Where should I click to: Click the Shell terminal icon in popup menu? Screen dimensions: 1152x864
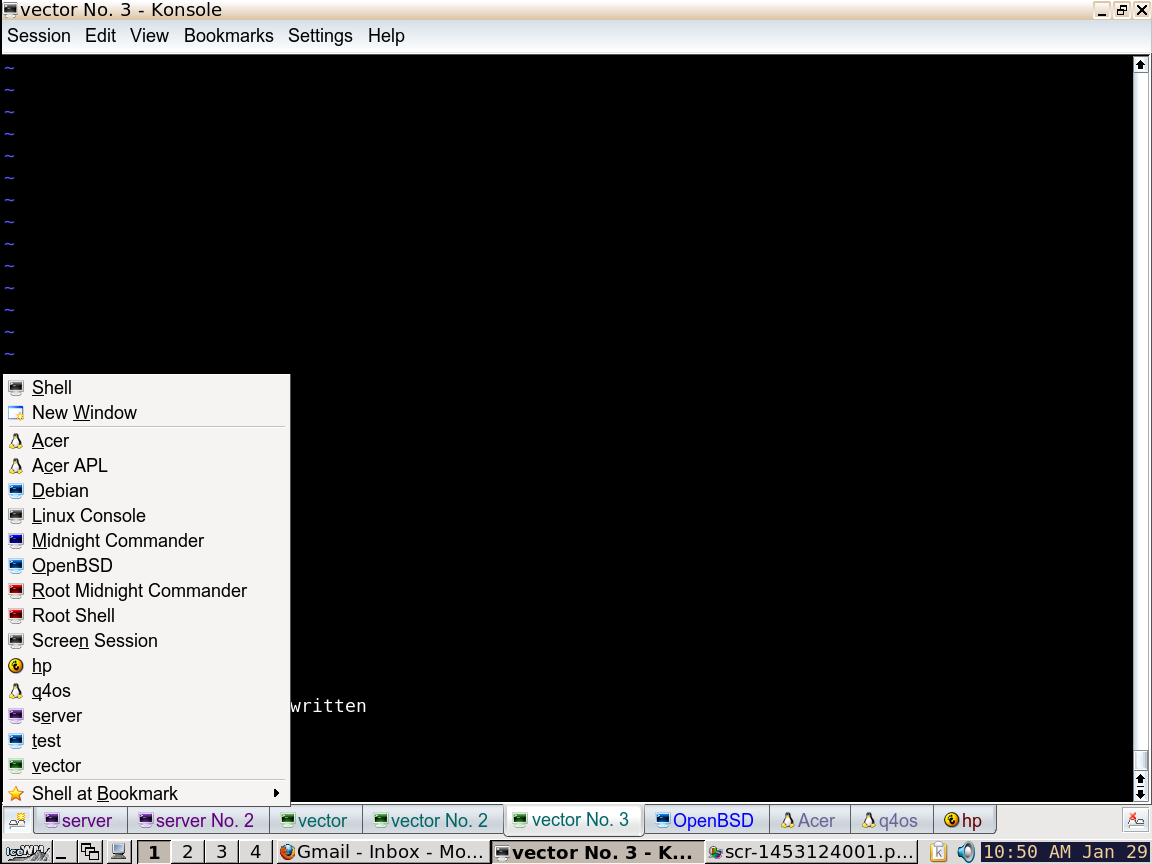(16, 387)
